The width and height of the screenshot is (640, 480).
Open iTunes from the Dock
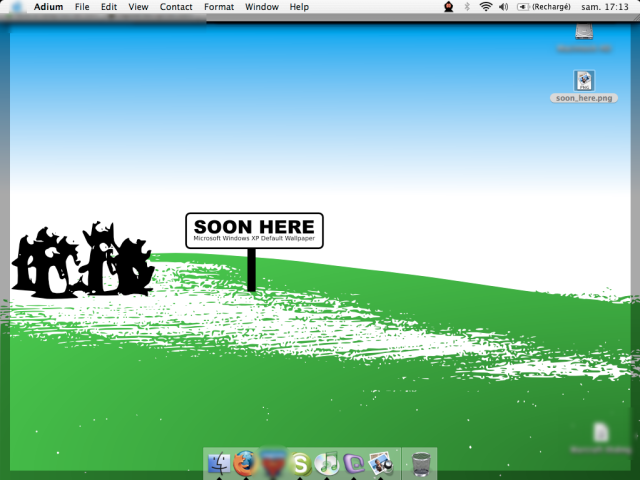pyautogui.click(x=327, y=463)
